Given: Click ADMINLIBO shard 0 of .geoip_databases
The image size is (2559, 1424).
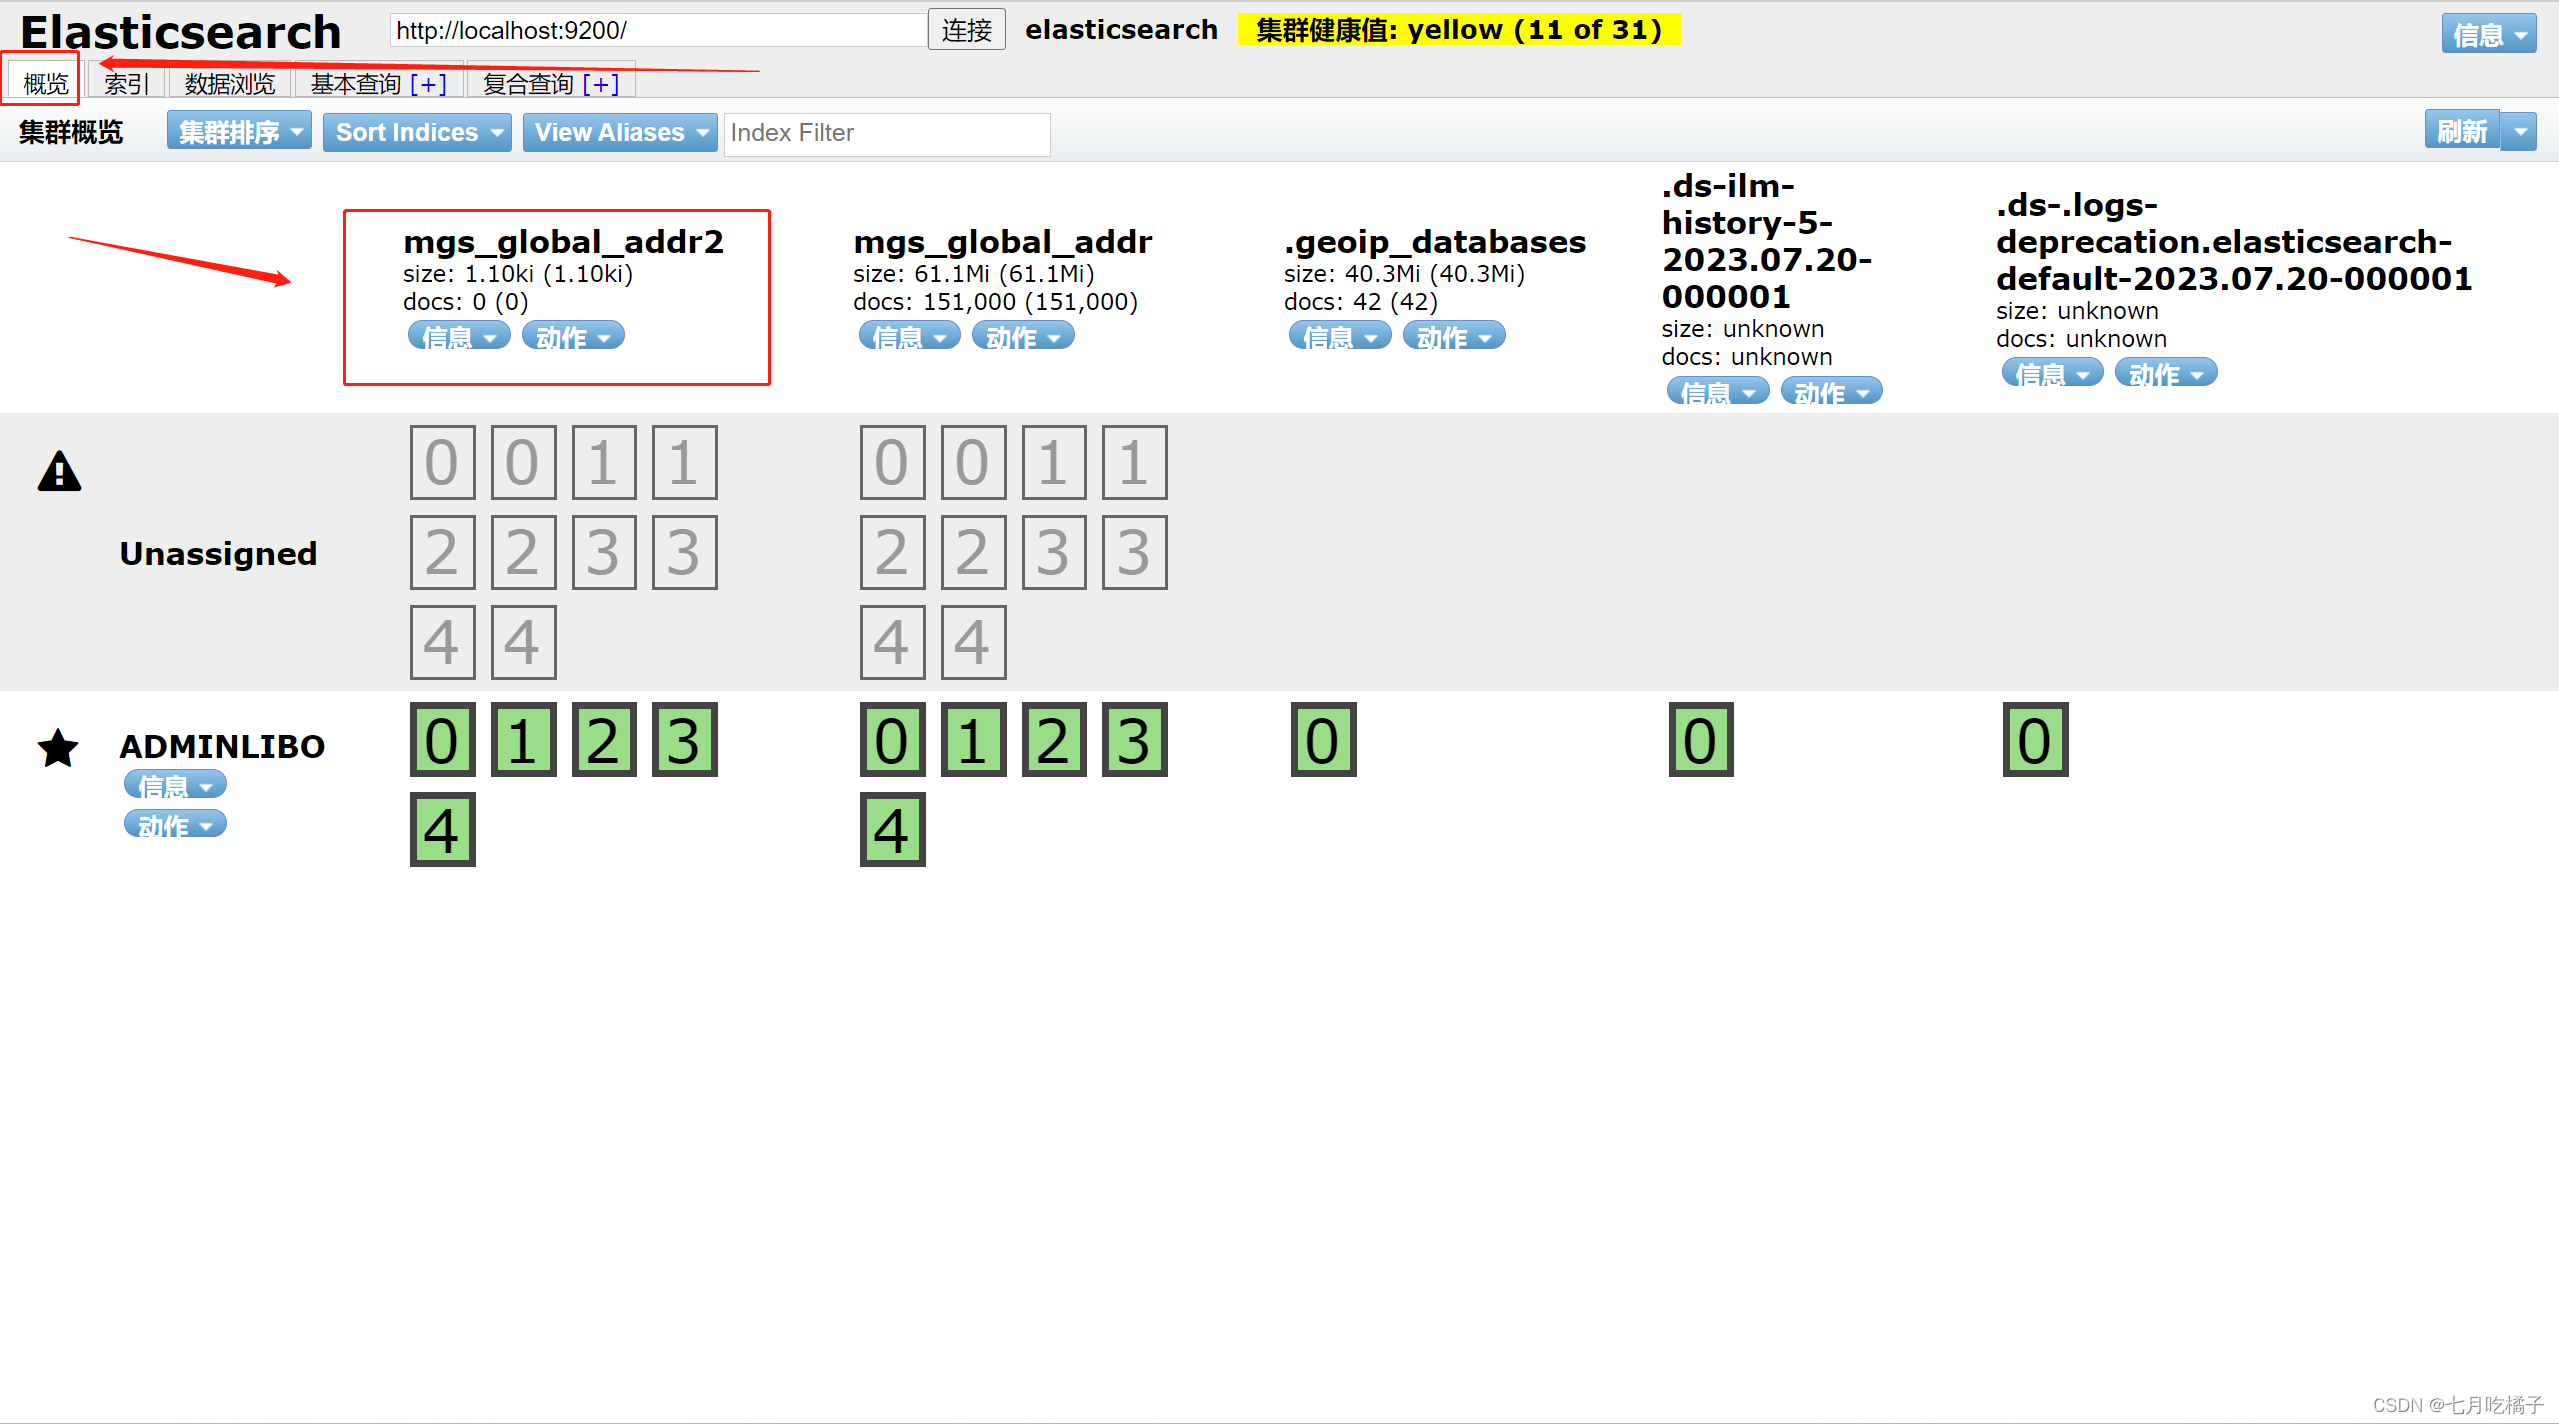Looking at the screenshot, I should pyautogui.click(x=1323, y=741).
